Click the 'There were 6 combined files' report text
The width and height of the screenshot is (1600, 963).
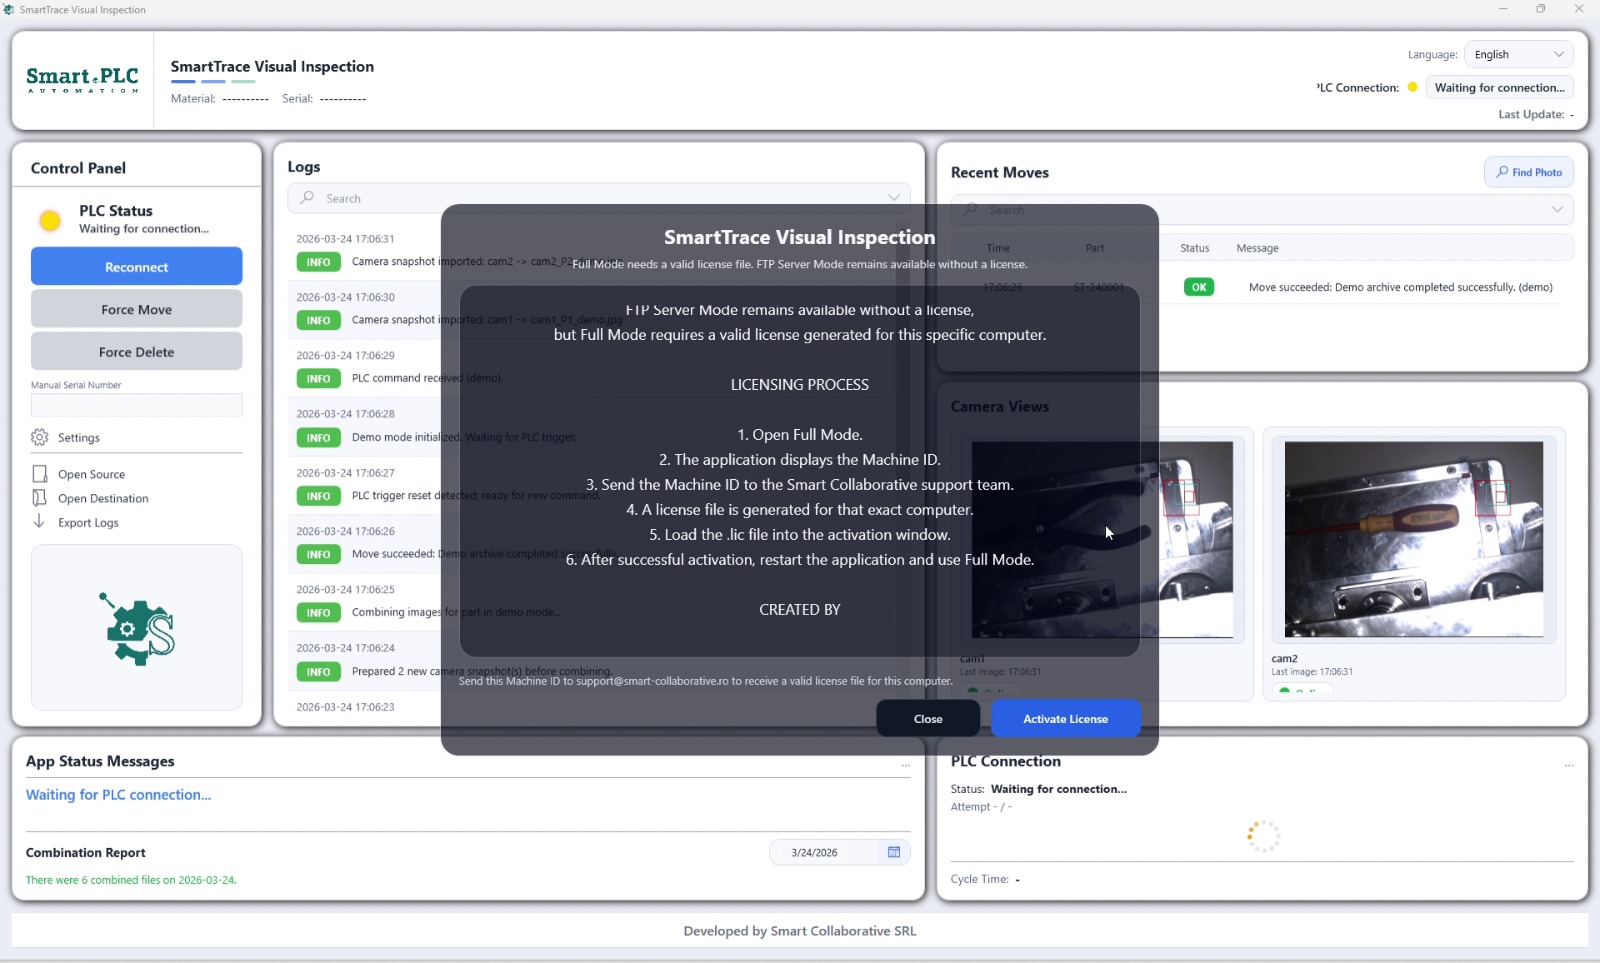click(x=131, y=880)
